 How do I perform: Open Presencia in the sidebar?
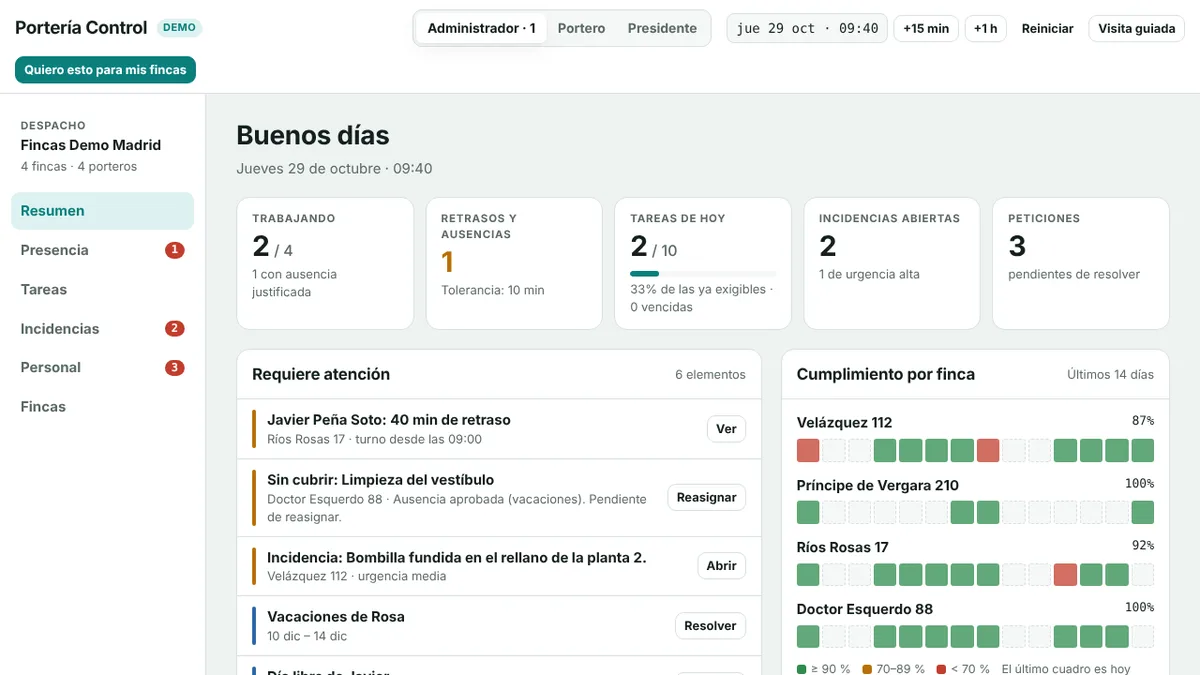coord(102,250)
